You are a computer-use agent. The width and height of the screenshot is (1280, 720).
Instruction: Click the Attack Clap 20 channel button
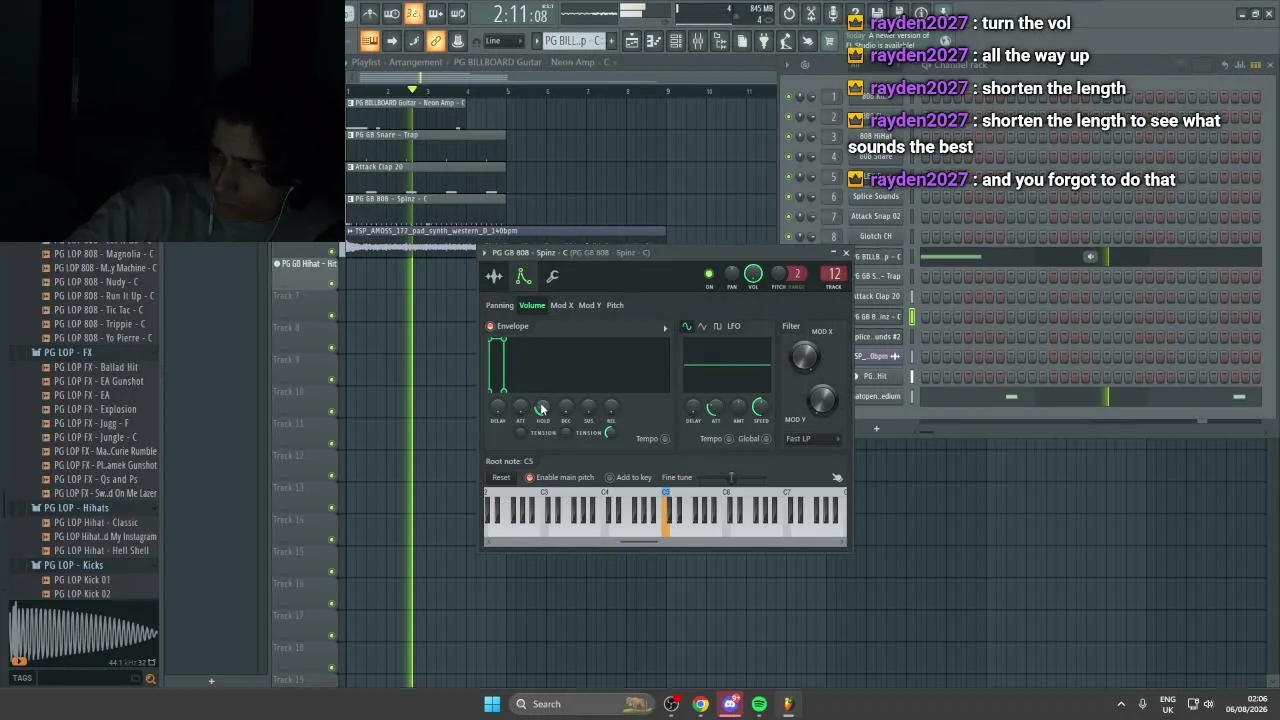tap(876, 297)
